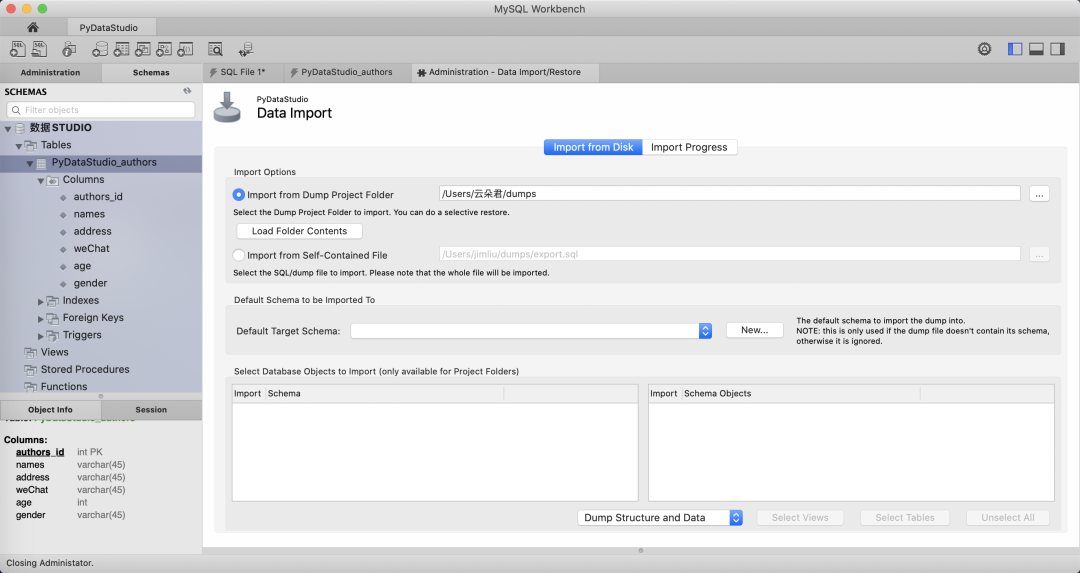Create a new stored procedure icon
Screen dimensions: 1080x573
click(x=164, y=49)
